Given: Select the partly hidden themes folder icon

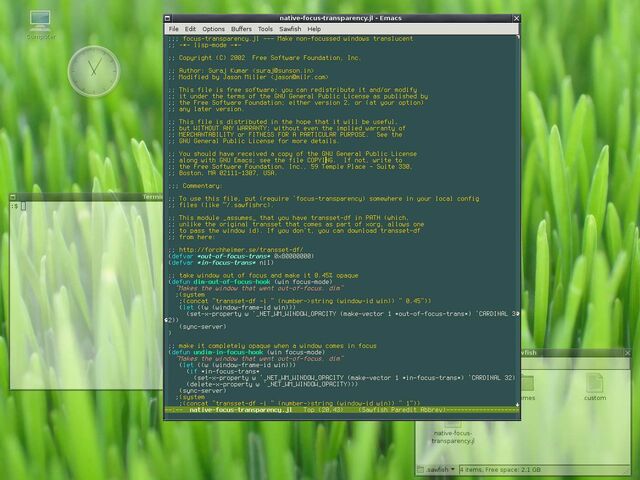Looking at the screenshot, I should pyautogui.click(x=527, y=387).
